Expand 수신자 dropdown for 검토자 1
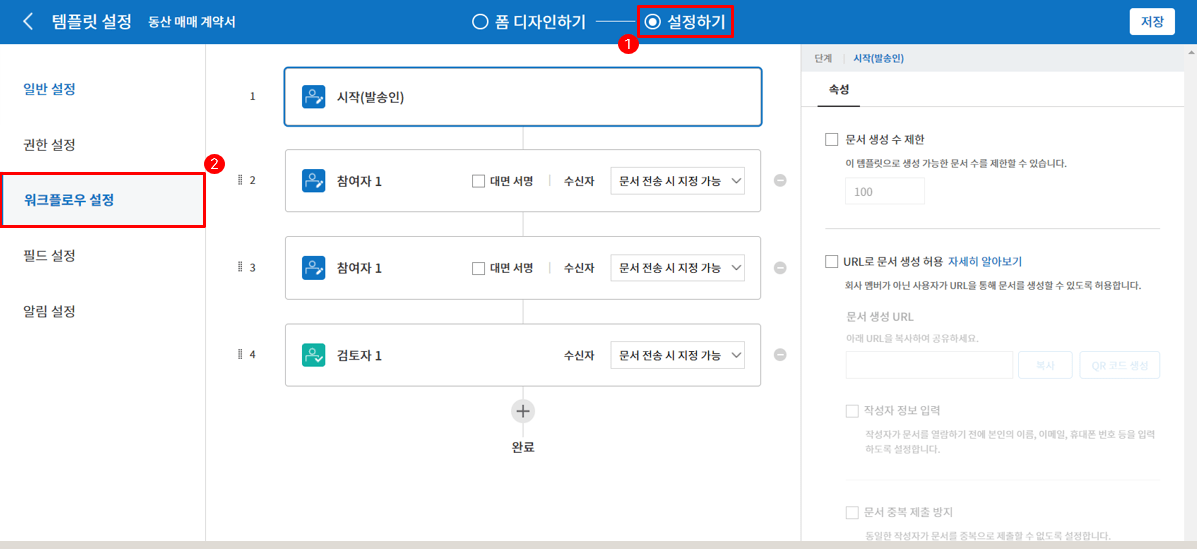The image size is (1197, 549). coord(677,355)
